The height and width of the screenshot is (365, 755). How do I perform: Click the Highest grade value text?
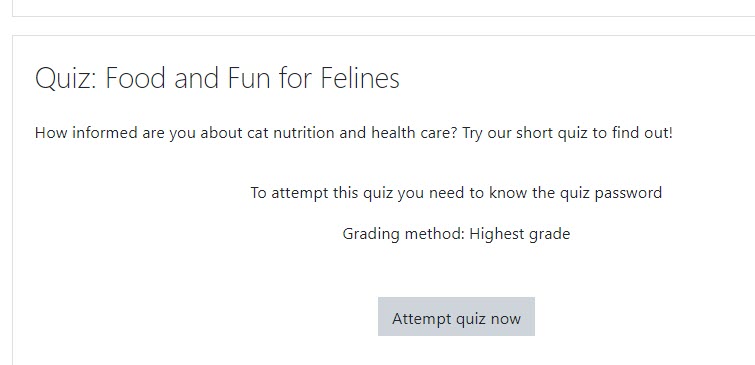520,234
